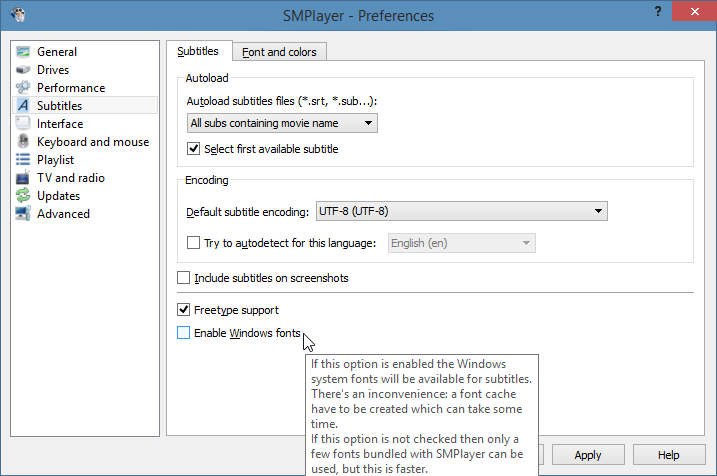Select the Subtitles tab

pyautogui.click(x=198, y=51)
